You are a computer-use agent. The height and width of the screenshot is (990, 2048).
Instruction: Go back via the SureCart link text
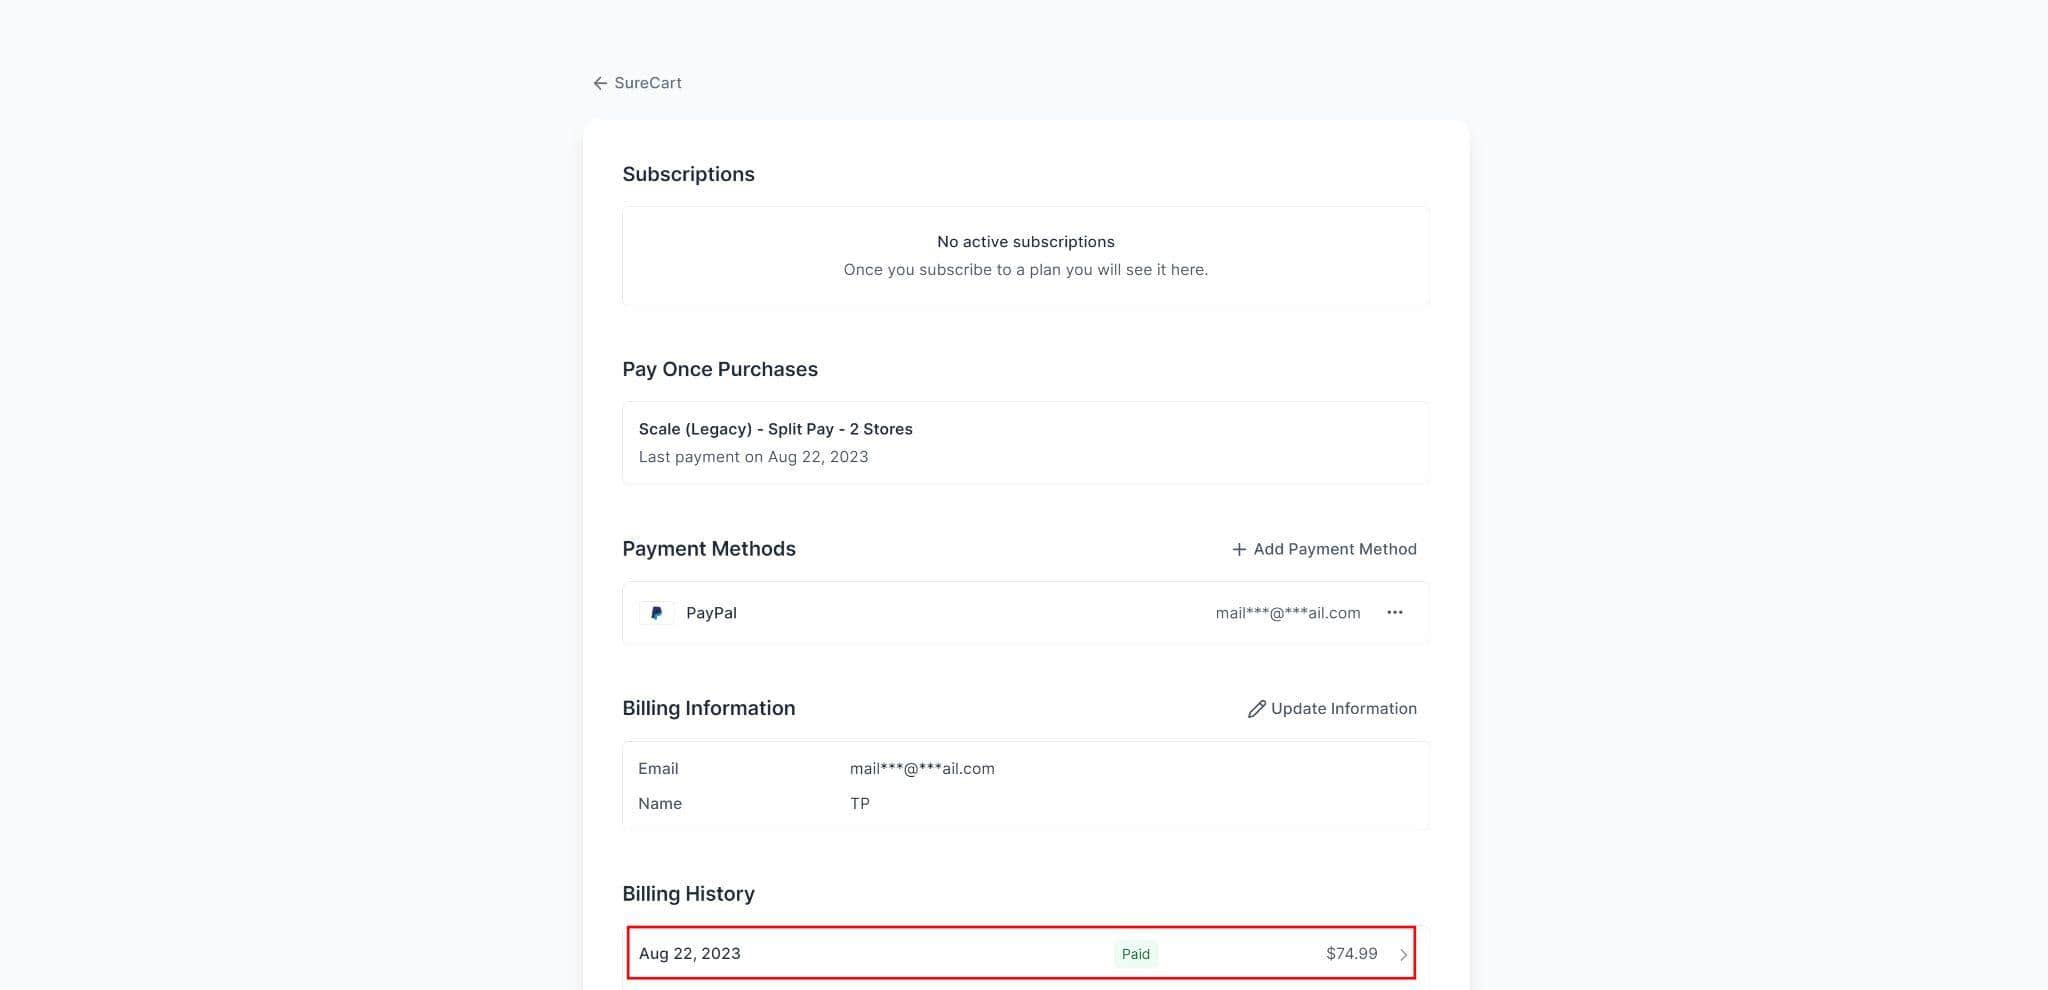[x=648, y=83]
